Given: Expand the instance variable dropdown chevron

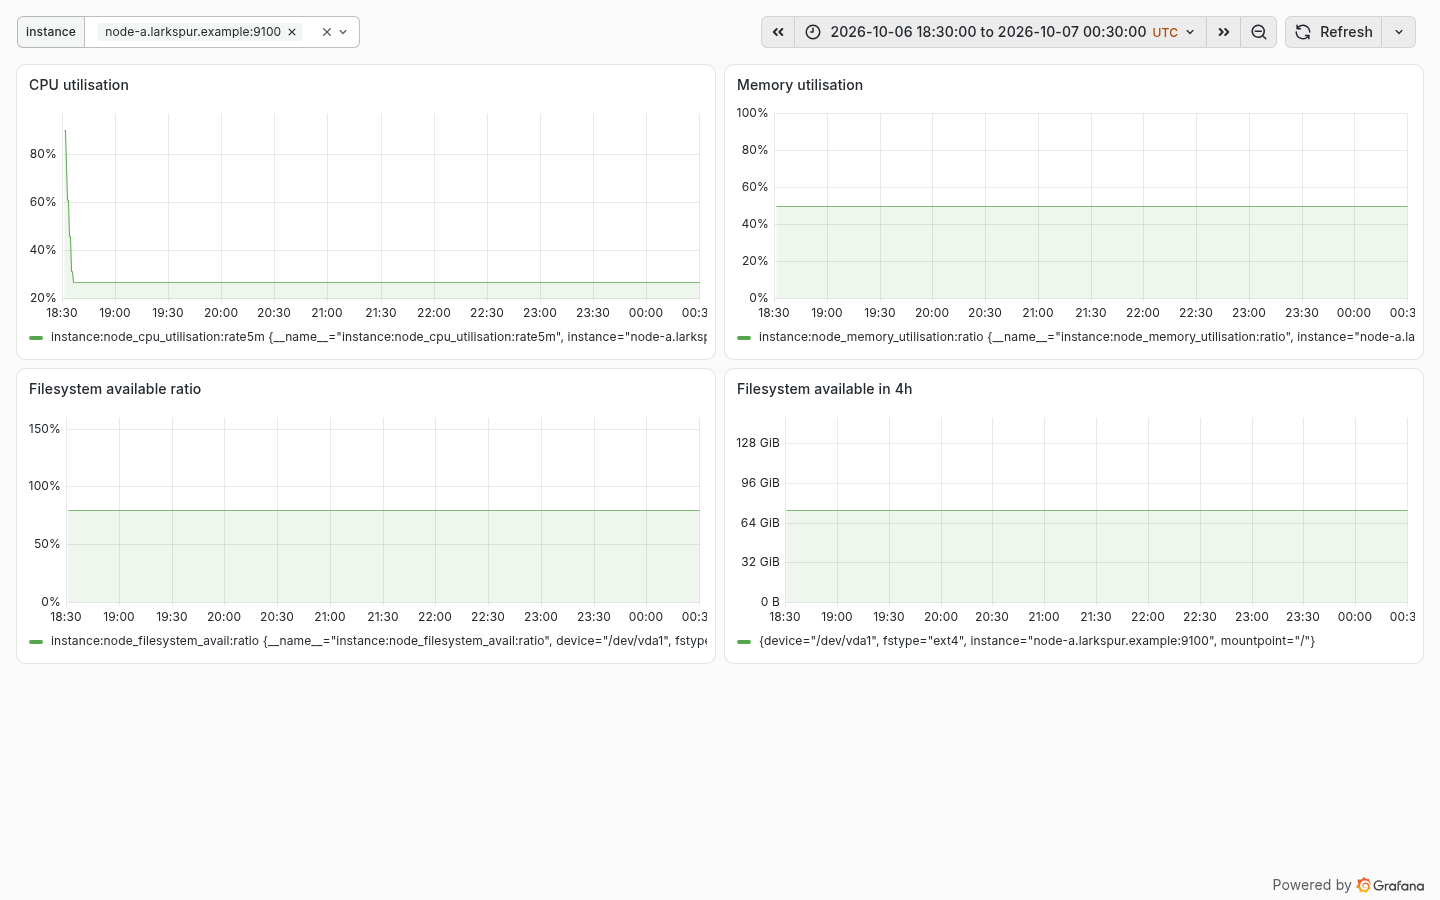Looking at the screenshot, I should click(x=343, y=32).
